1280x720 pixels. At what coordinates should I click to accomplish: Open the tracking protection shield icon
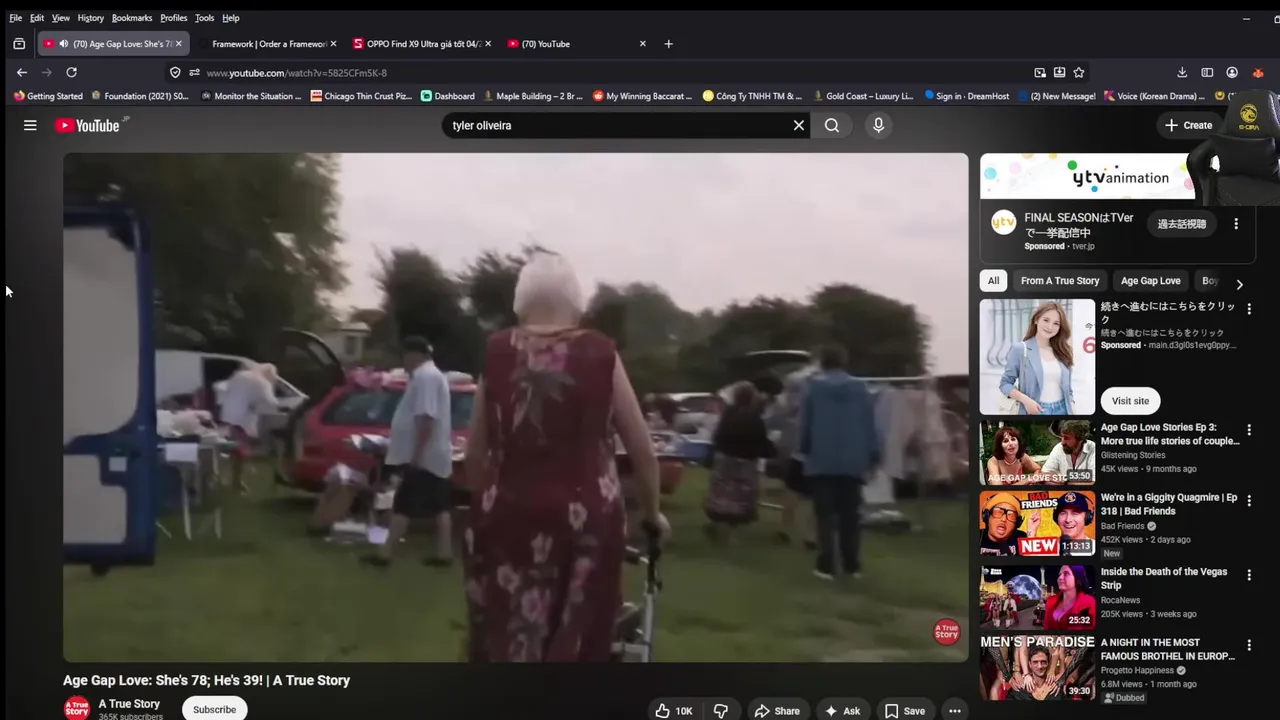[175, 72]
